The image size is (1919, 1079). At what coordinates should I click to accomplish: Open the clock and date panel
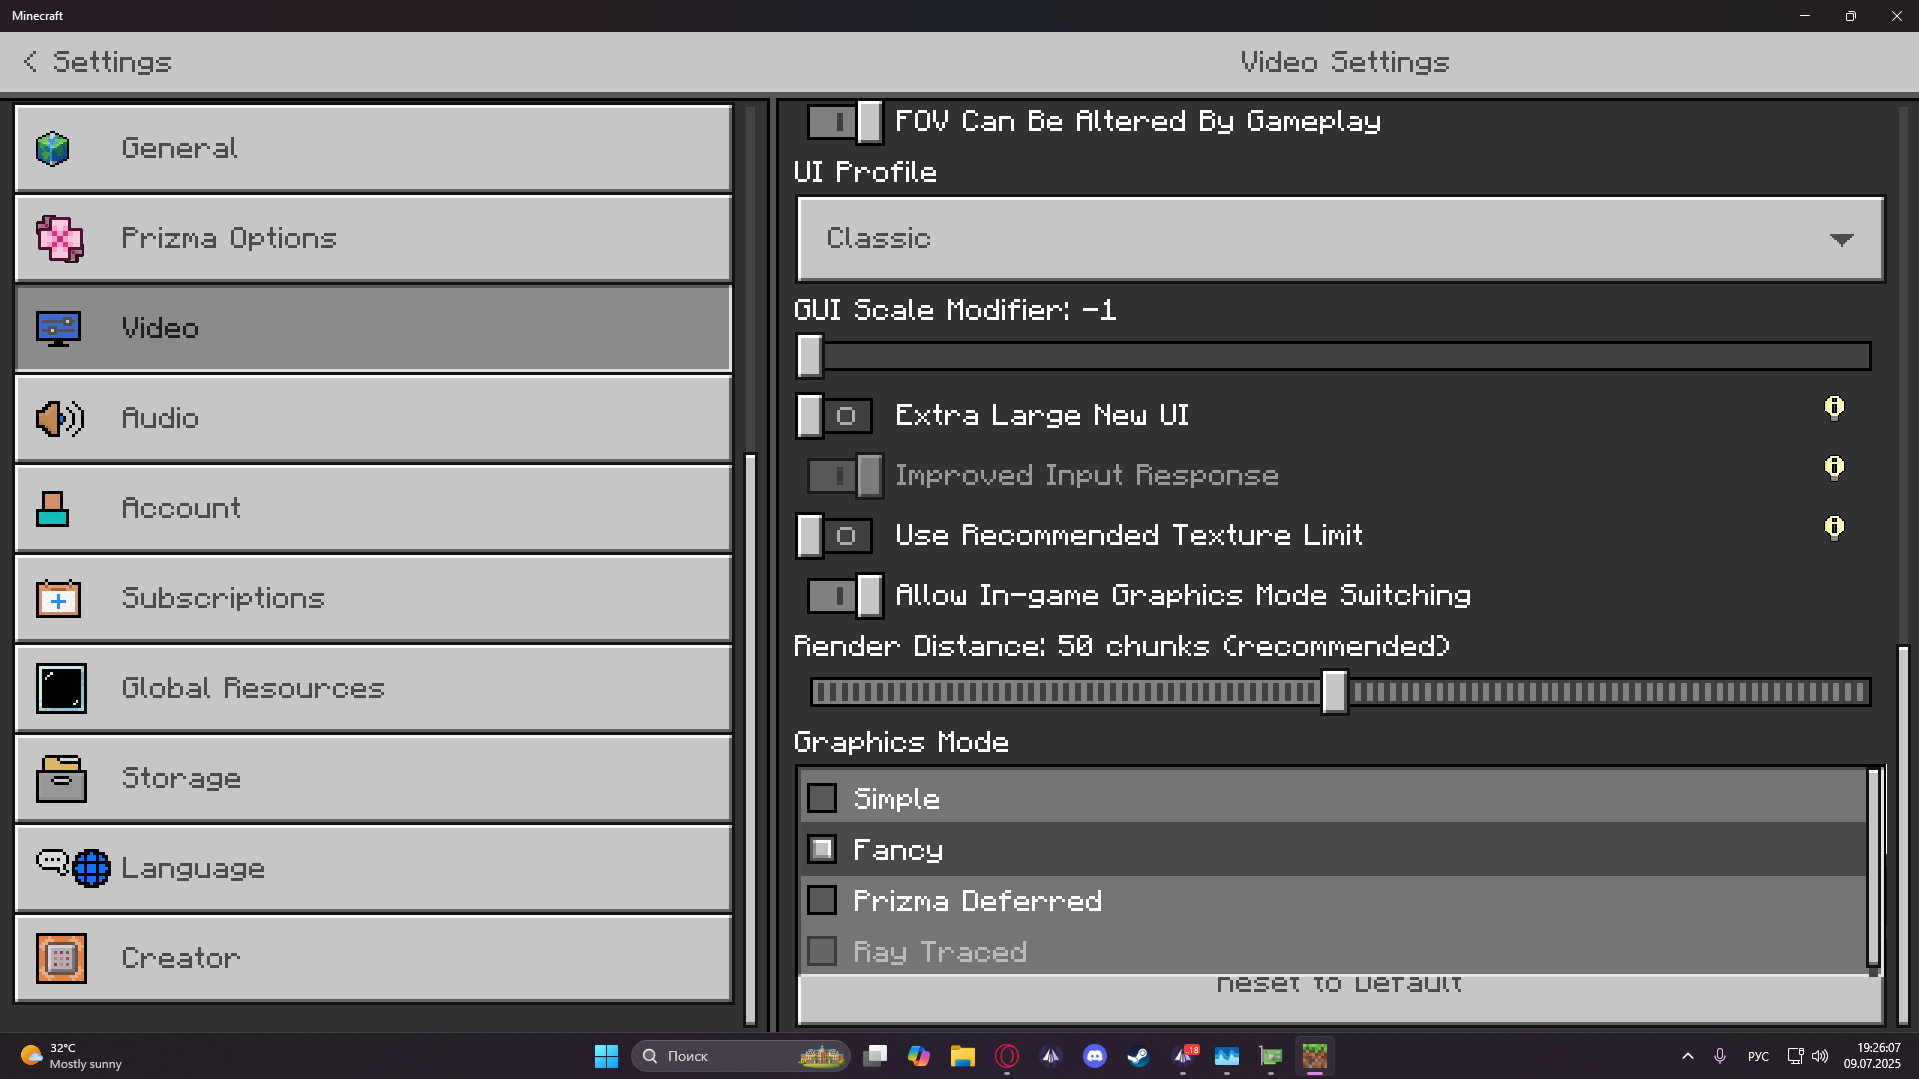1872,1056
